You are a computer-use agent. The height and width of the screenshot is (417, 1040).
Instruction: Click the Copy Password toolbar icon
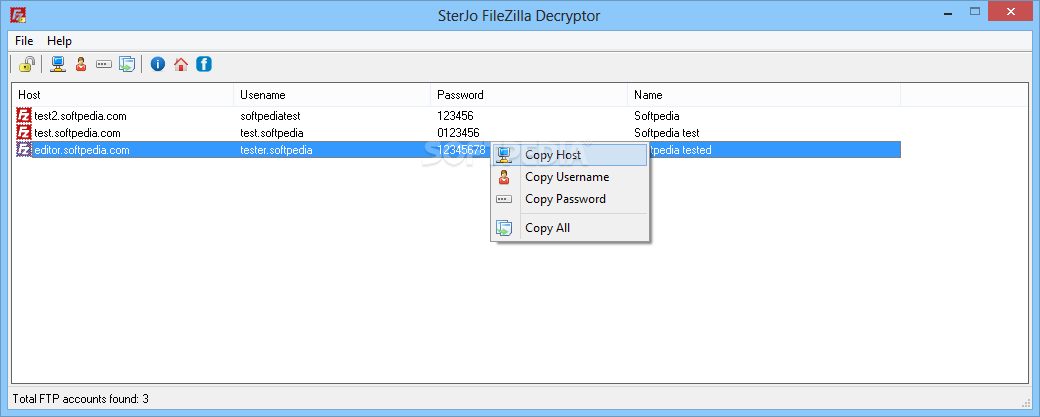pyautogui.click(x=103, y=64)
